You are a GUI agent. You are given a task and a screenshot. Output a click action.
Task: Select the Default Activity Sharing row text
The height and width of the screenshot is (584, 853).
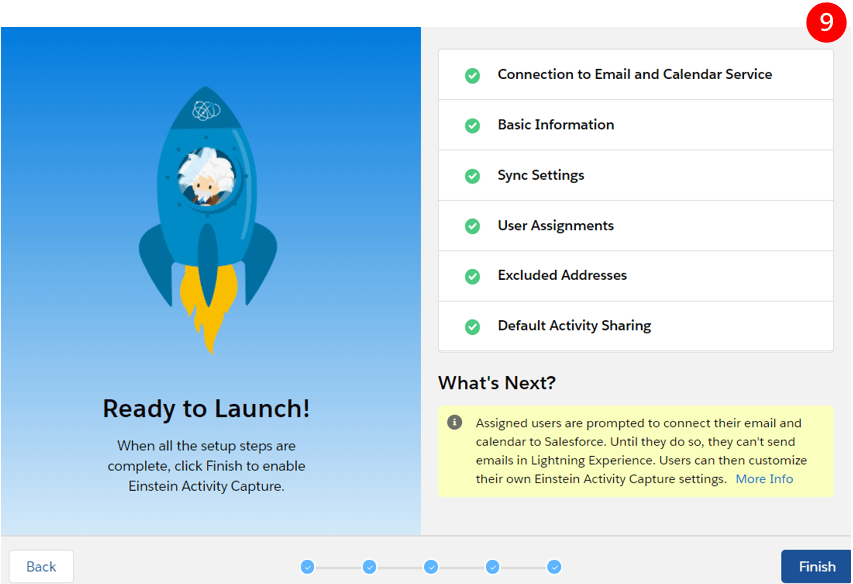click(x=574, y=325)
